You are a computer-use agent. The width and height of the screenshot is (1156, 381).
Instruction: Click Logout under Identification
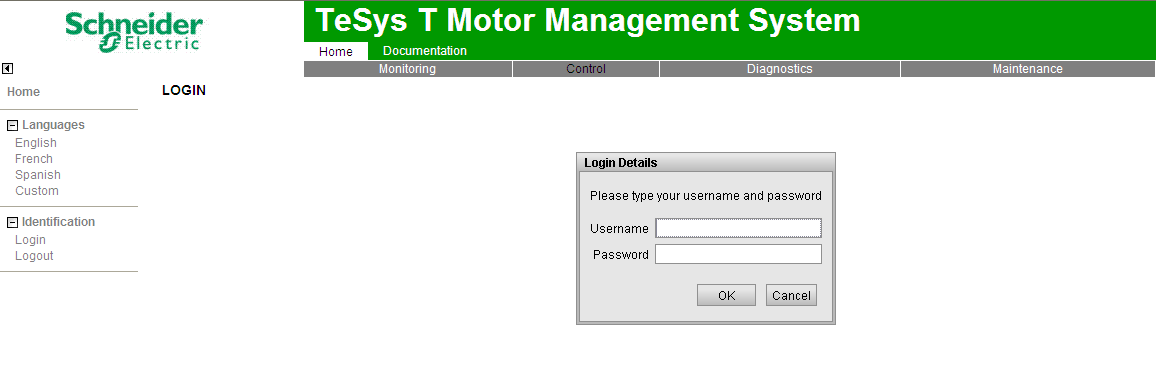click(x=34, y=256)
